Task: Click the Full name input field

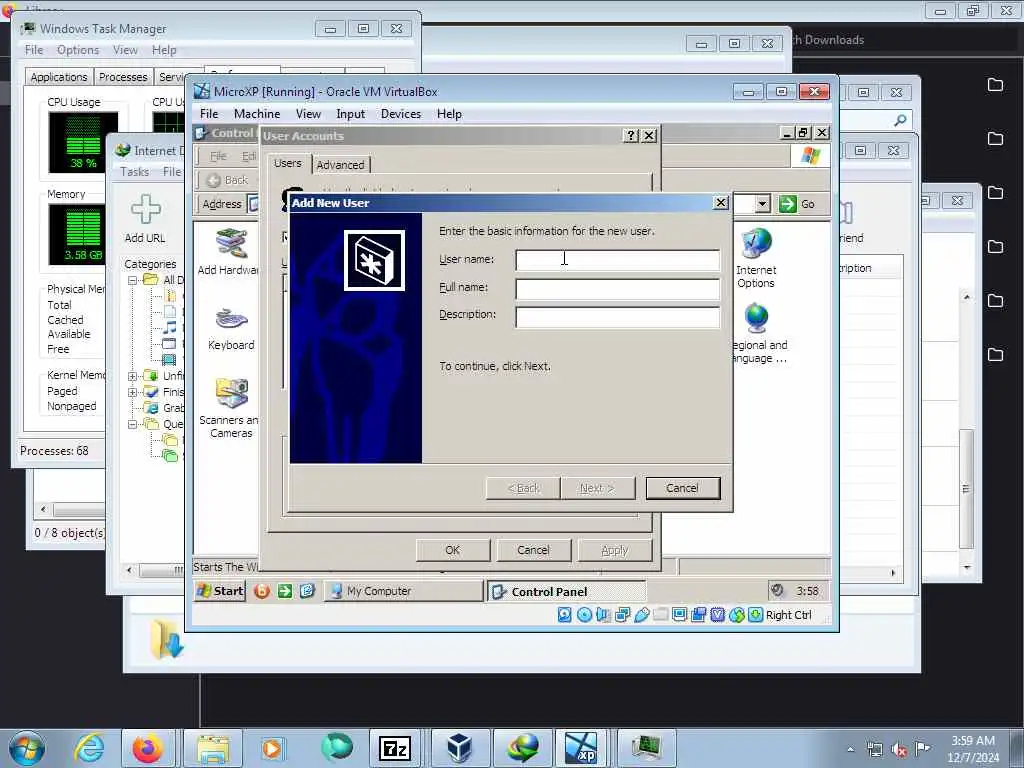Action: pos(617,288)
